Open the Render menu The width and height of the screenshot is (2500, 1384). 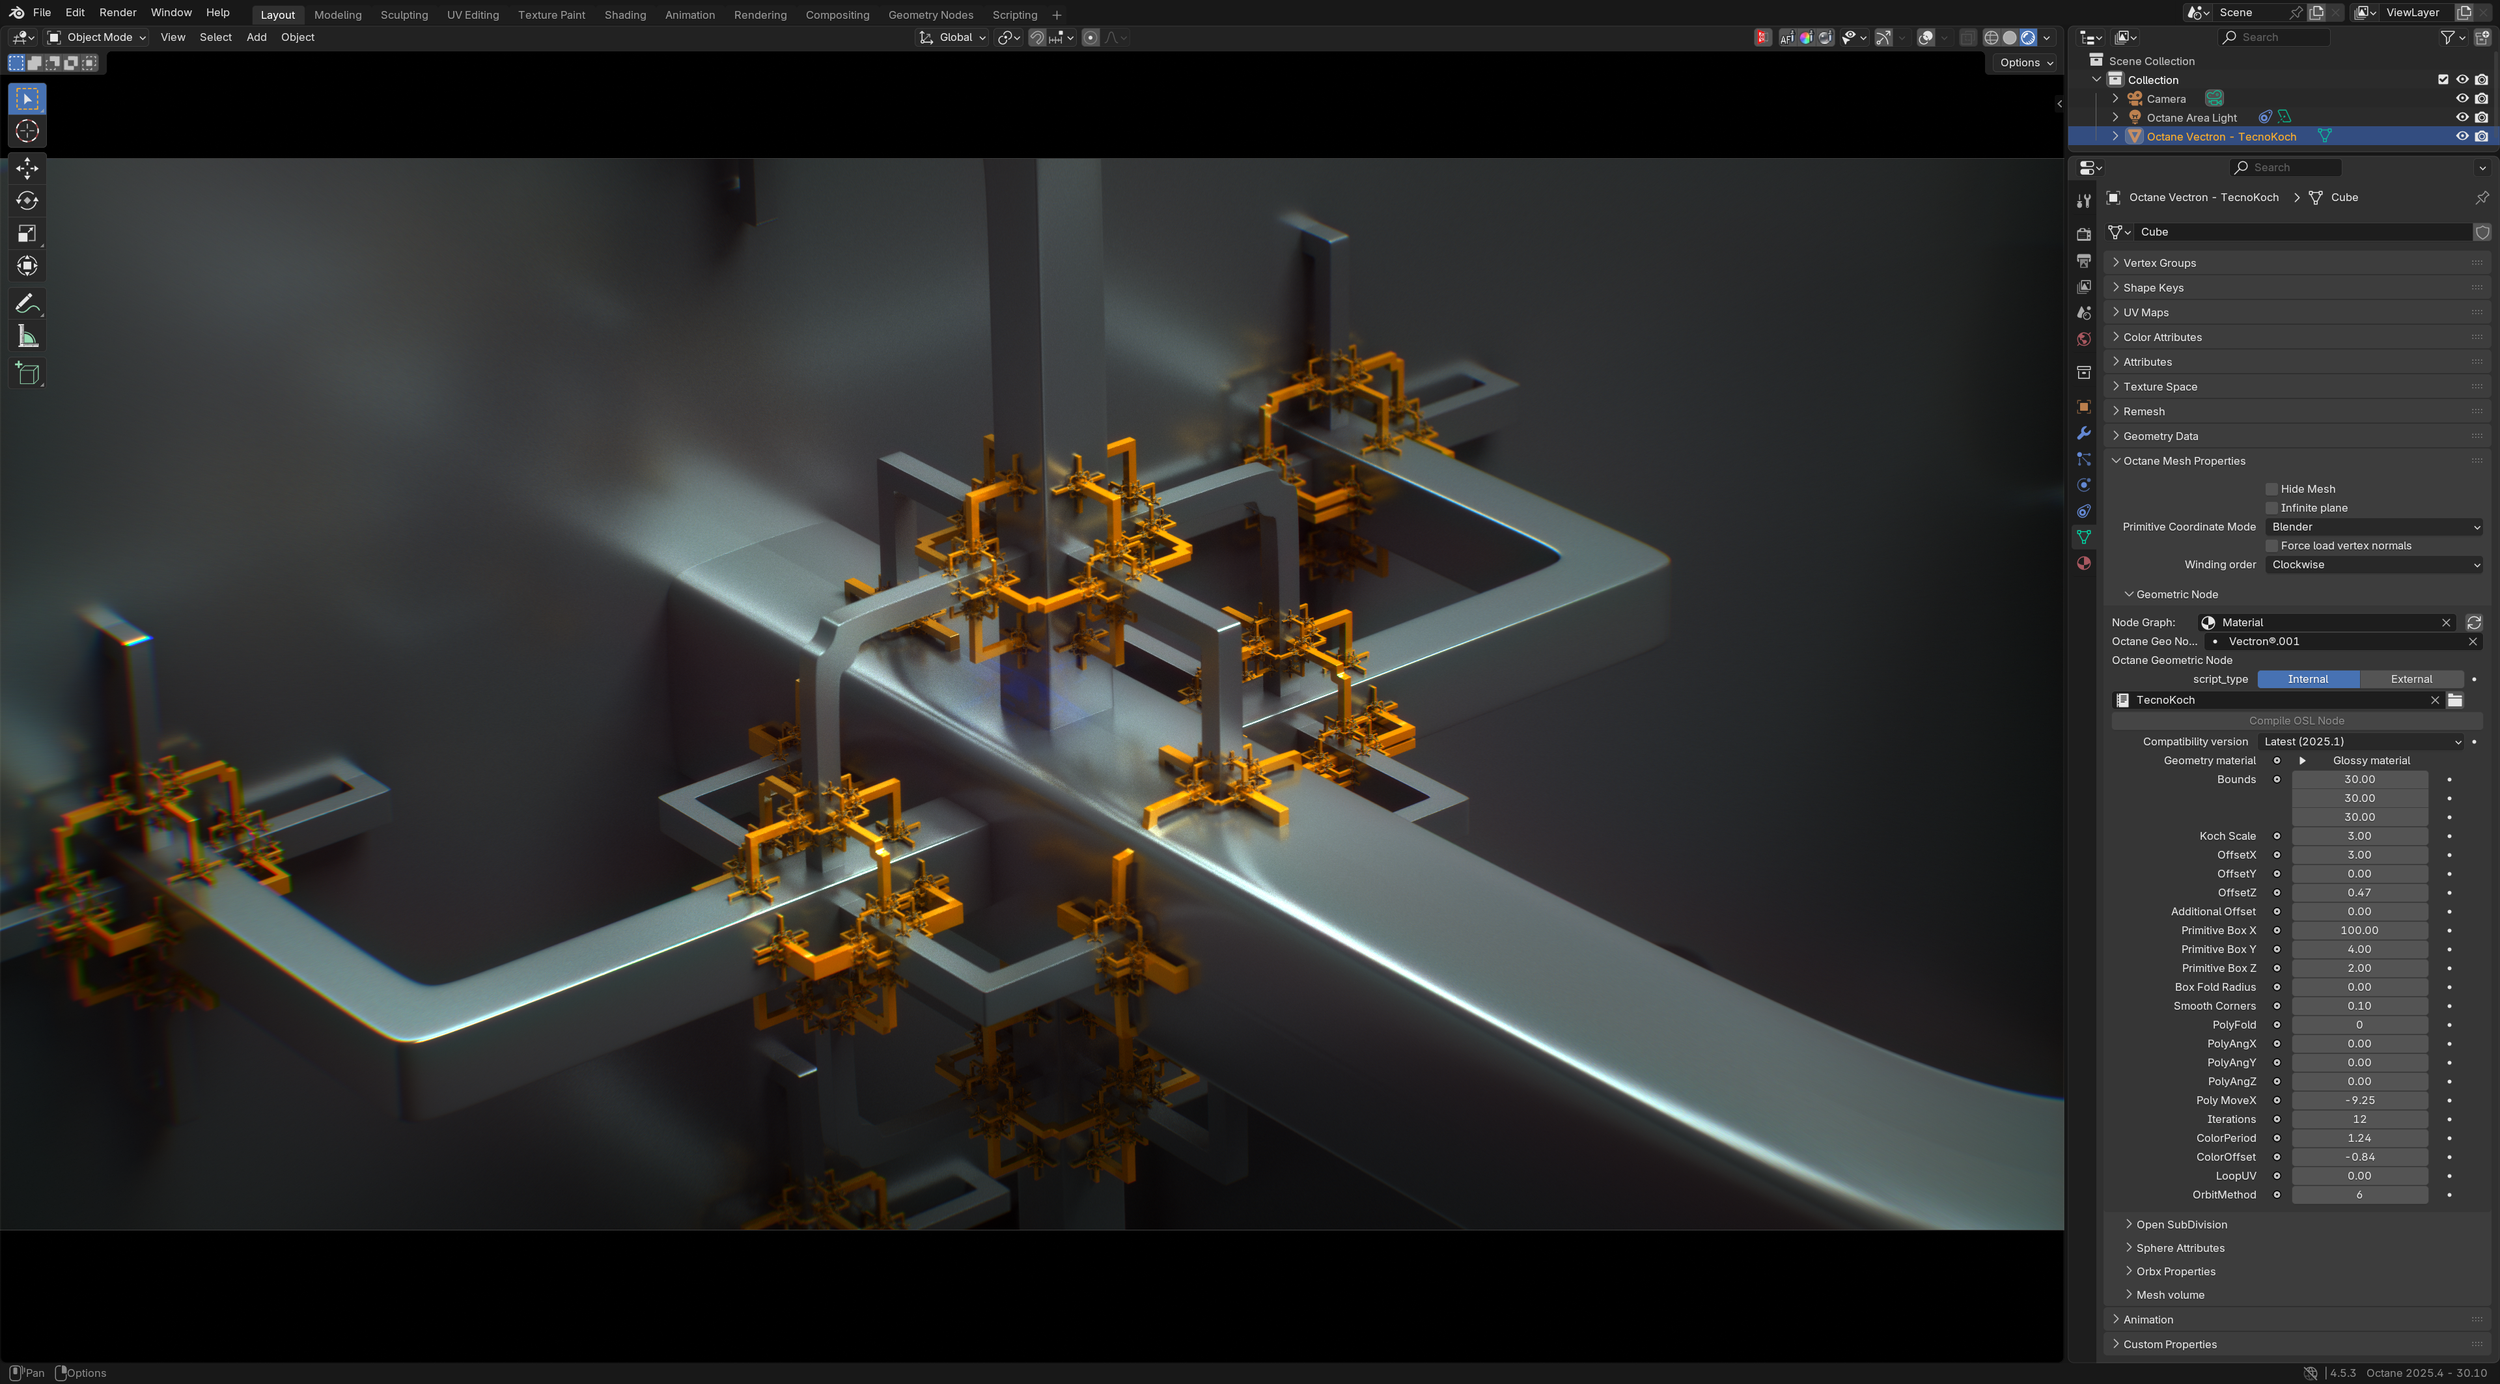click(117, 13)
